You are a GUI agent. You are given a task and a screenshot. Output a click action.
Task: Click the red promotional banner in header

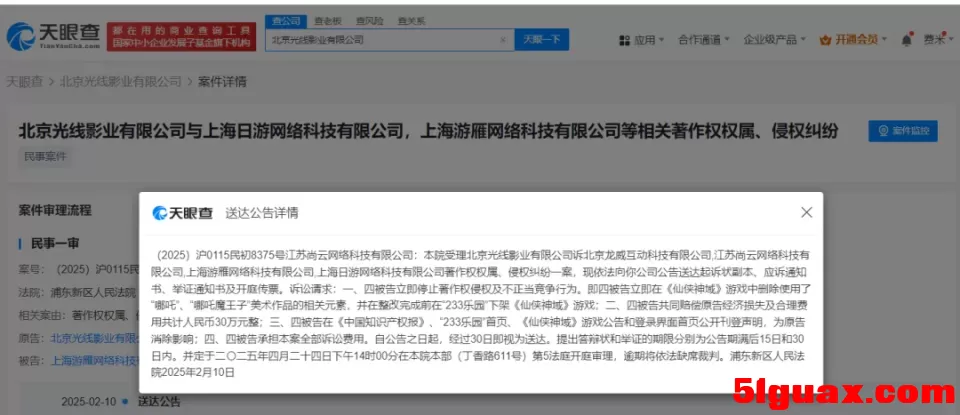181,37
